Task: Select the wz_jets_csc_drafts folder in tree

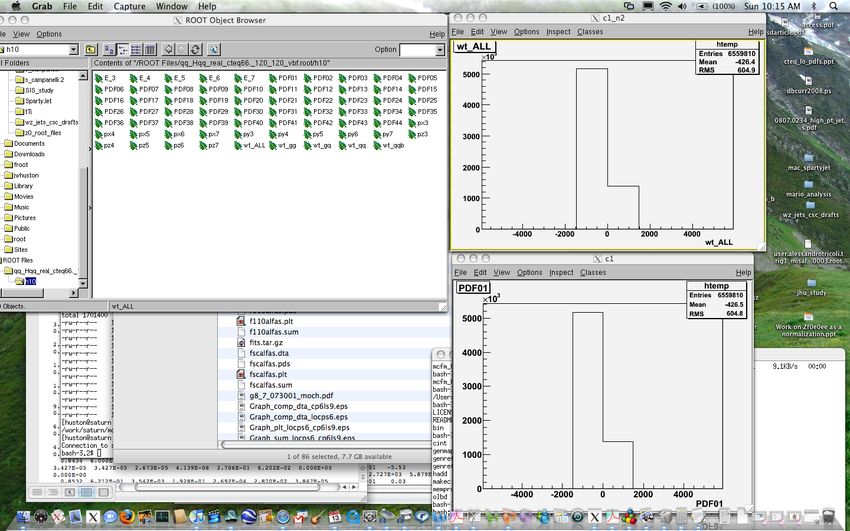Action: click(47, 122)
